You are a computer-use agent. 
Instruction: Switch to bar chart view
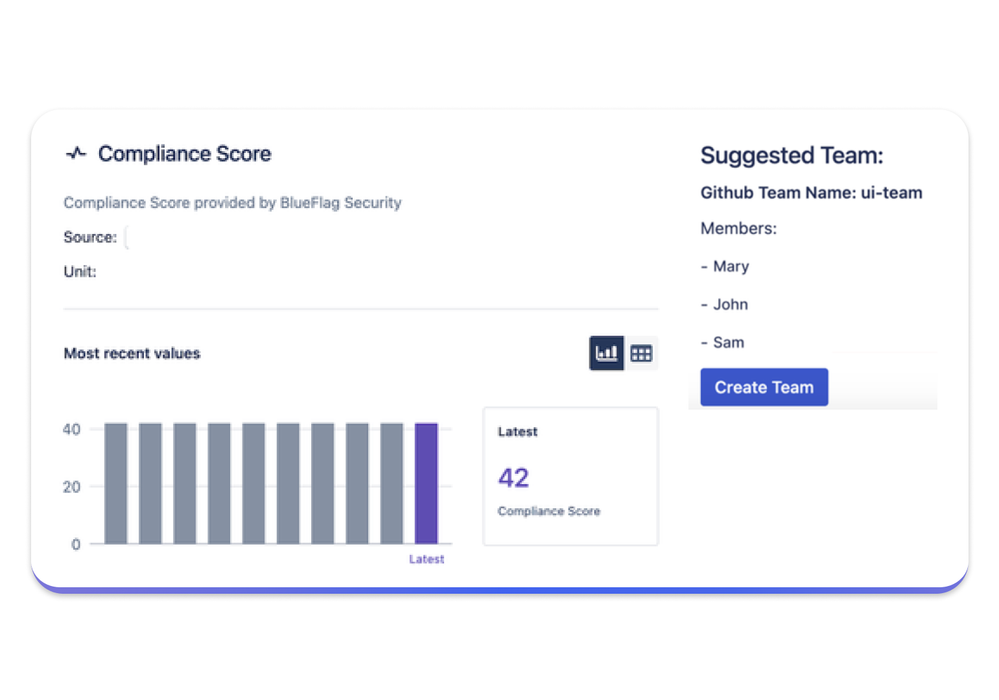606,353
